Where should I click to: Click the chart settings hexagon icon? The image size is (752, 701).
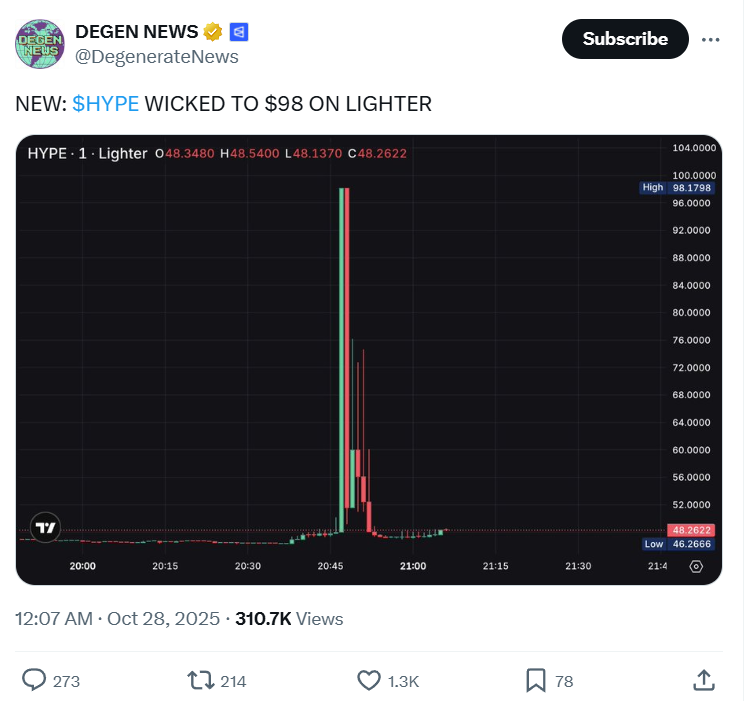[x=696, y=566]
